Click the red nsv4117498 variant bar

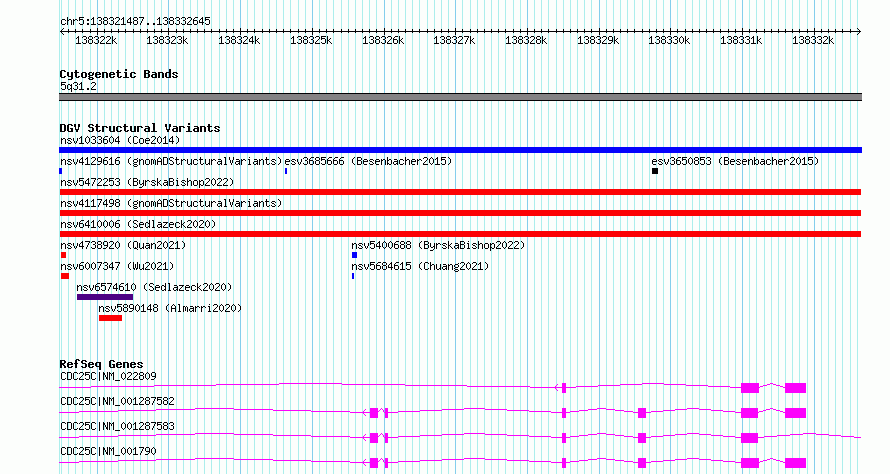[460, 213]
